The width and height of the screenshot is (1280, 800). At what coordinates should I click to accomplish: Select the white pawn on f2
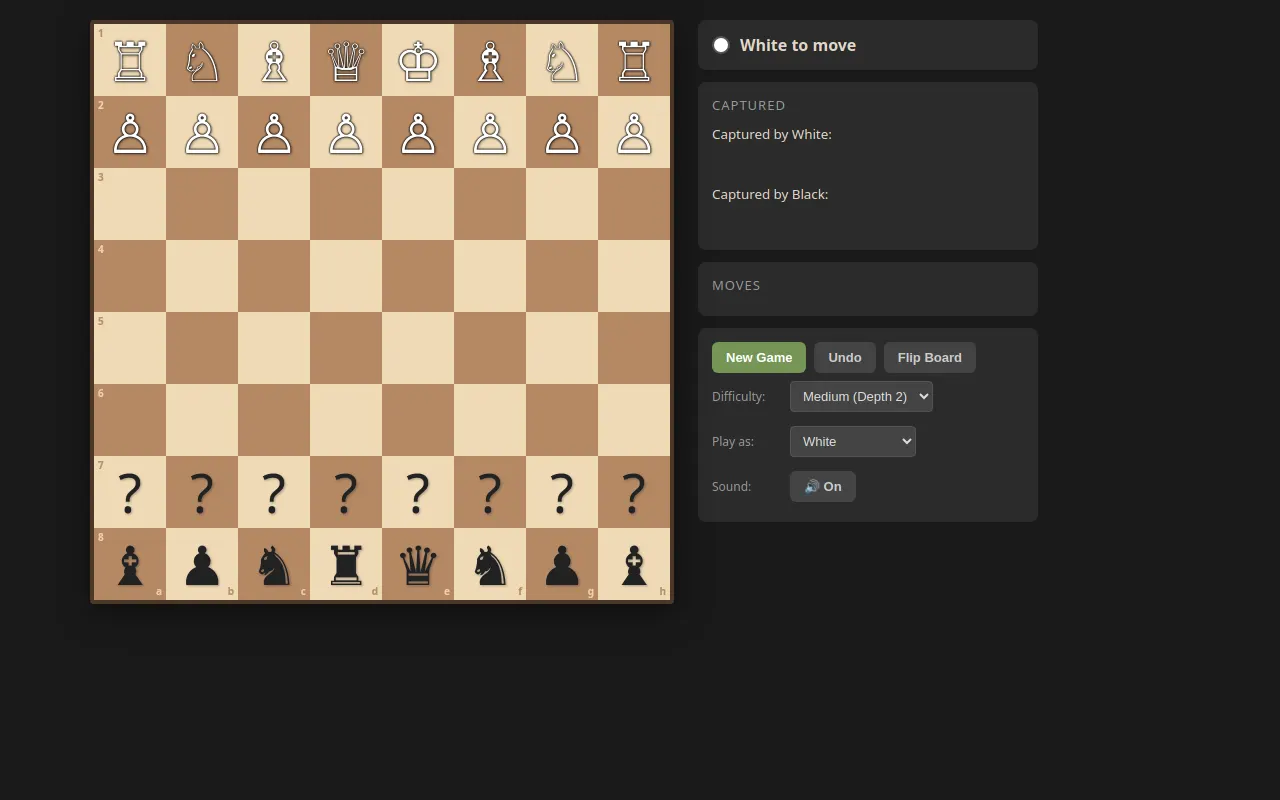point(490,132)
